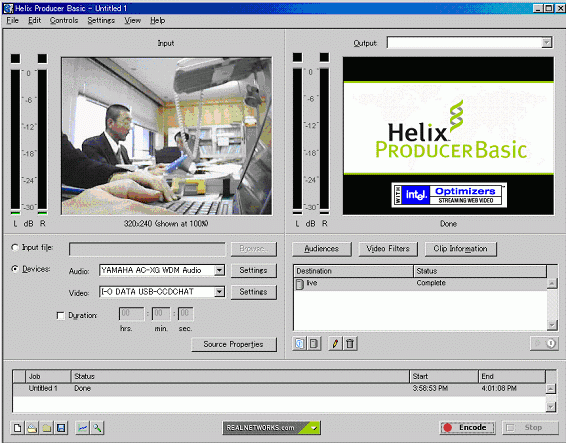Click the red Encode button
This screenshot has width=566, height=443.
[468, 427]
